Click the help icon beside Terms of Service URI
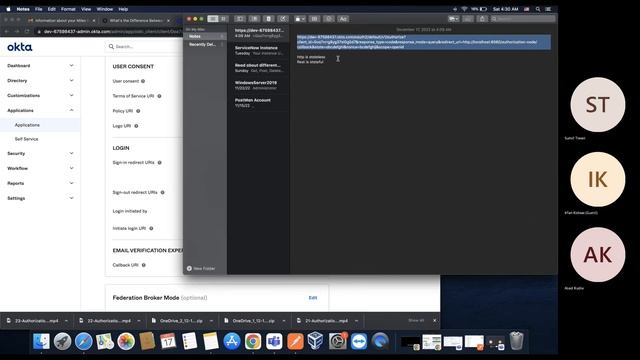640x360 pixels. coord(159,96)
